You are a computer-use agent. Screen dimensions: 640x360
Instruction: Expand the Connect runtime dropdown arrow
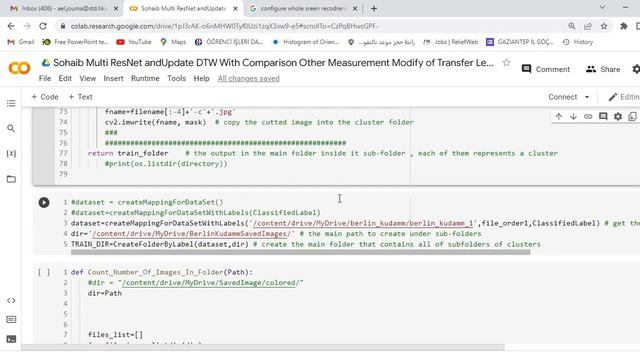pyautogui.click(x=587, y=97)
